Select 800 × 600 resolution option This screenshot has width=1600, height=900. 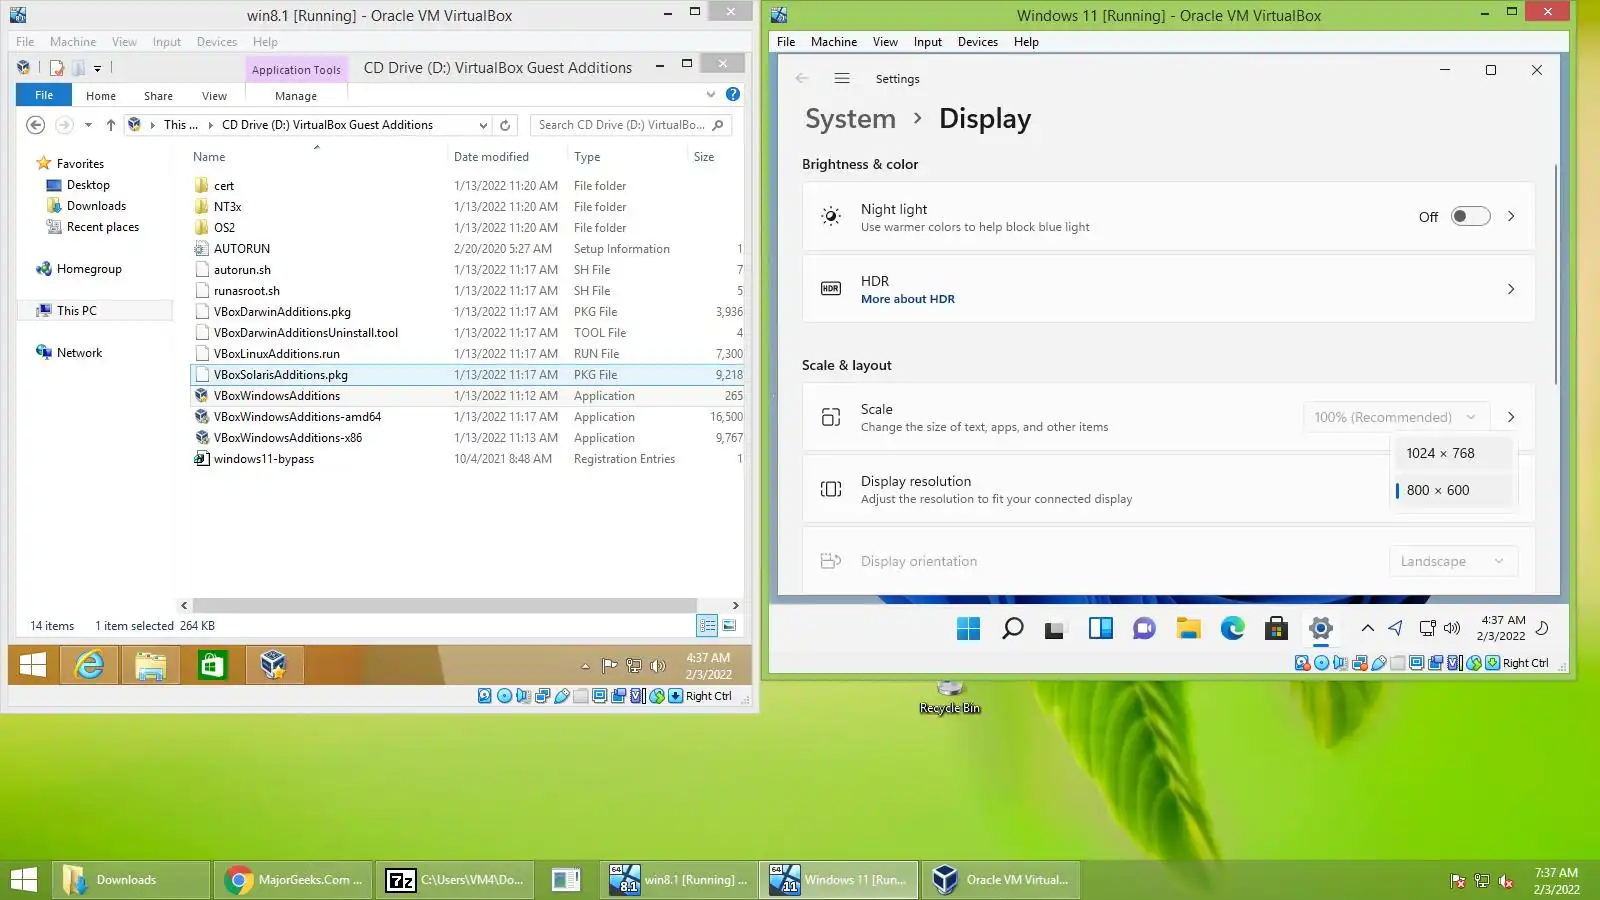pos(1453,490)
